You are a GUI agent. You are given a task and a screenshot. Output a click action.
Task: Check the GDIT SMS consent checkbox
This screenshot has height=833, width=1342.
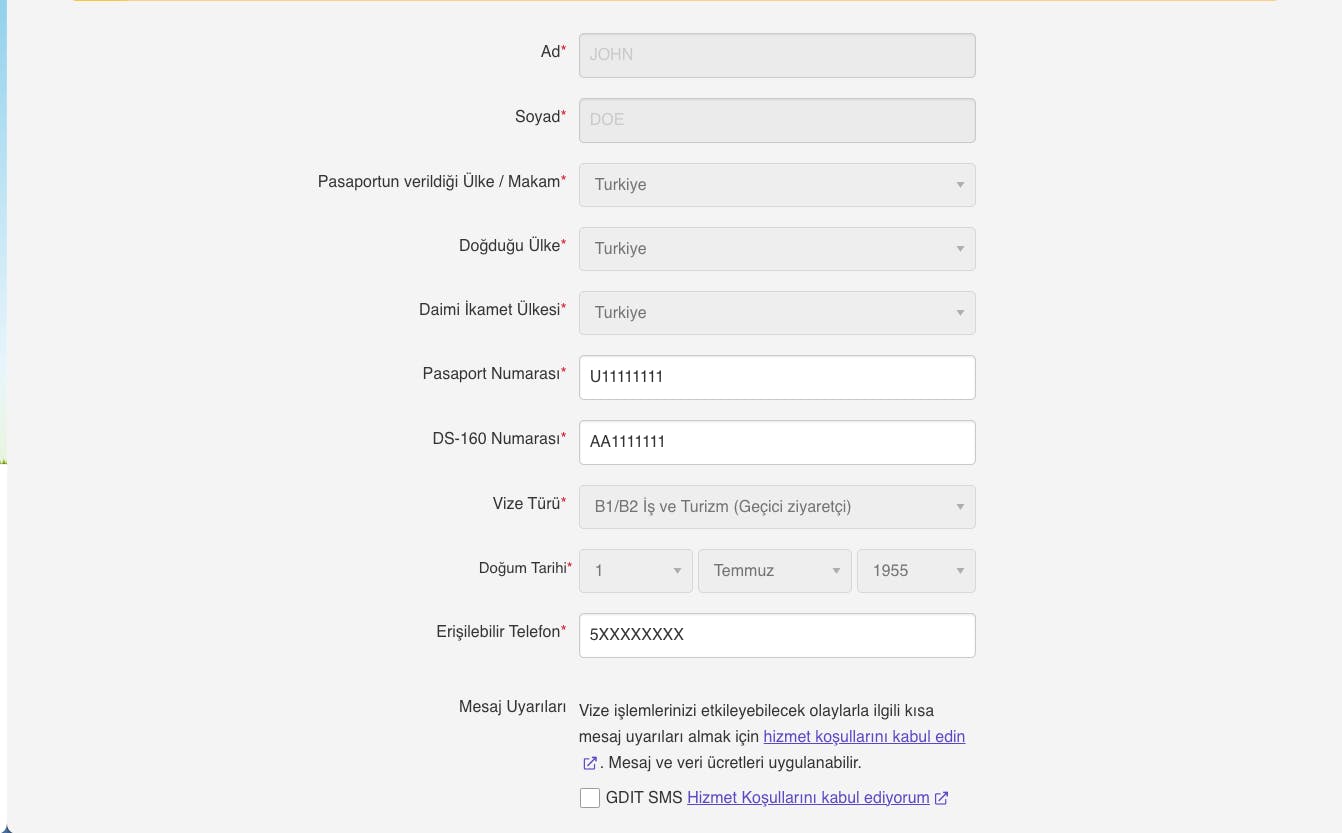click(x=590, y=798)
